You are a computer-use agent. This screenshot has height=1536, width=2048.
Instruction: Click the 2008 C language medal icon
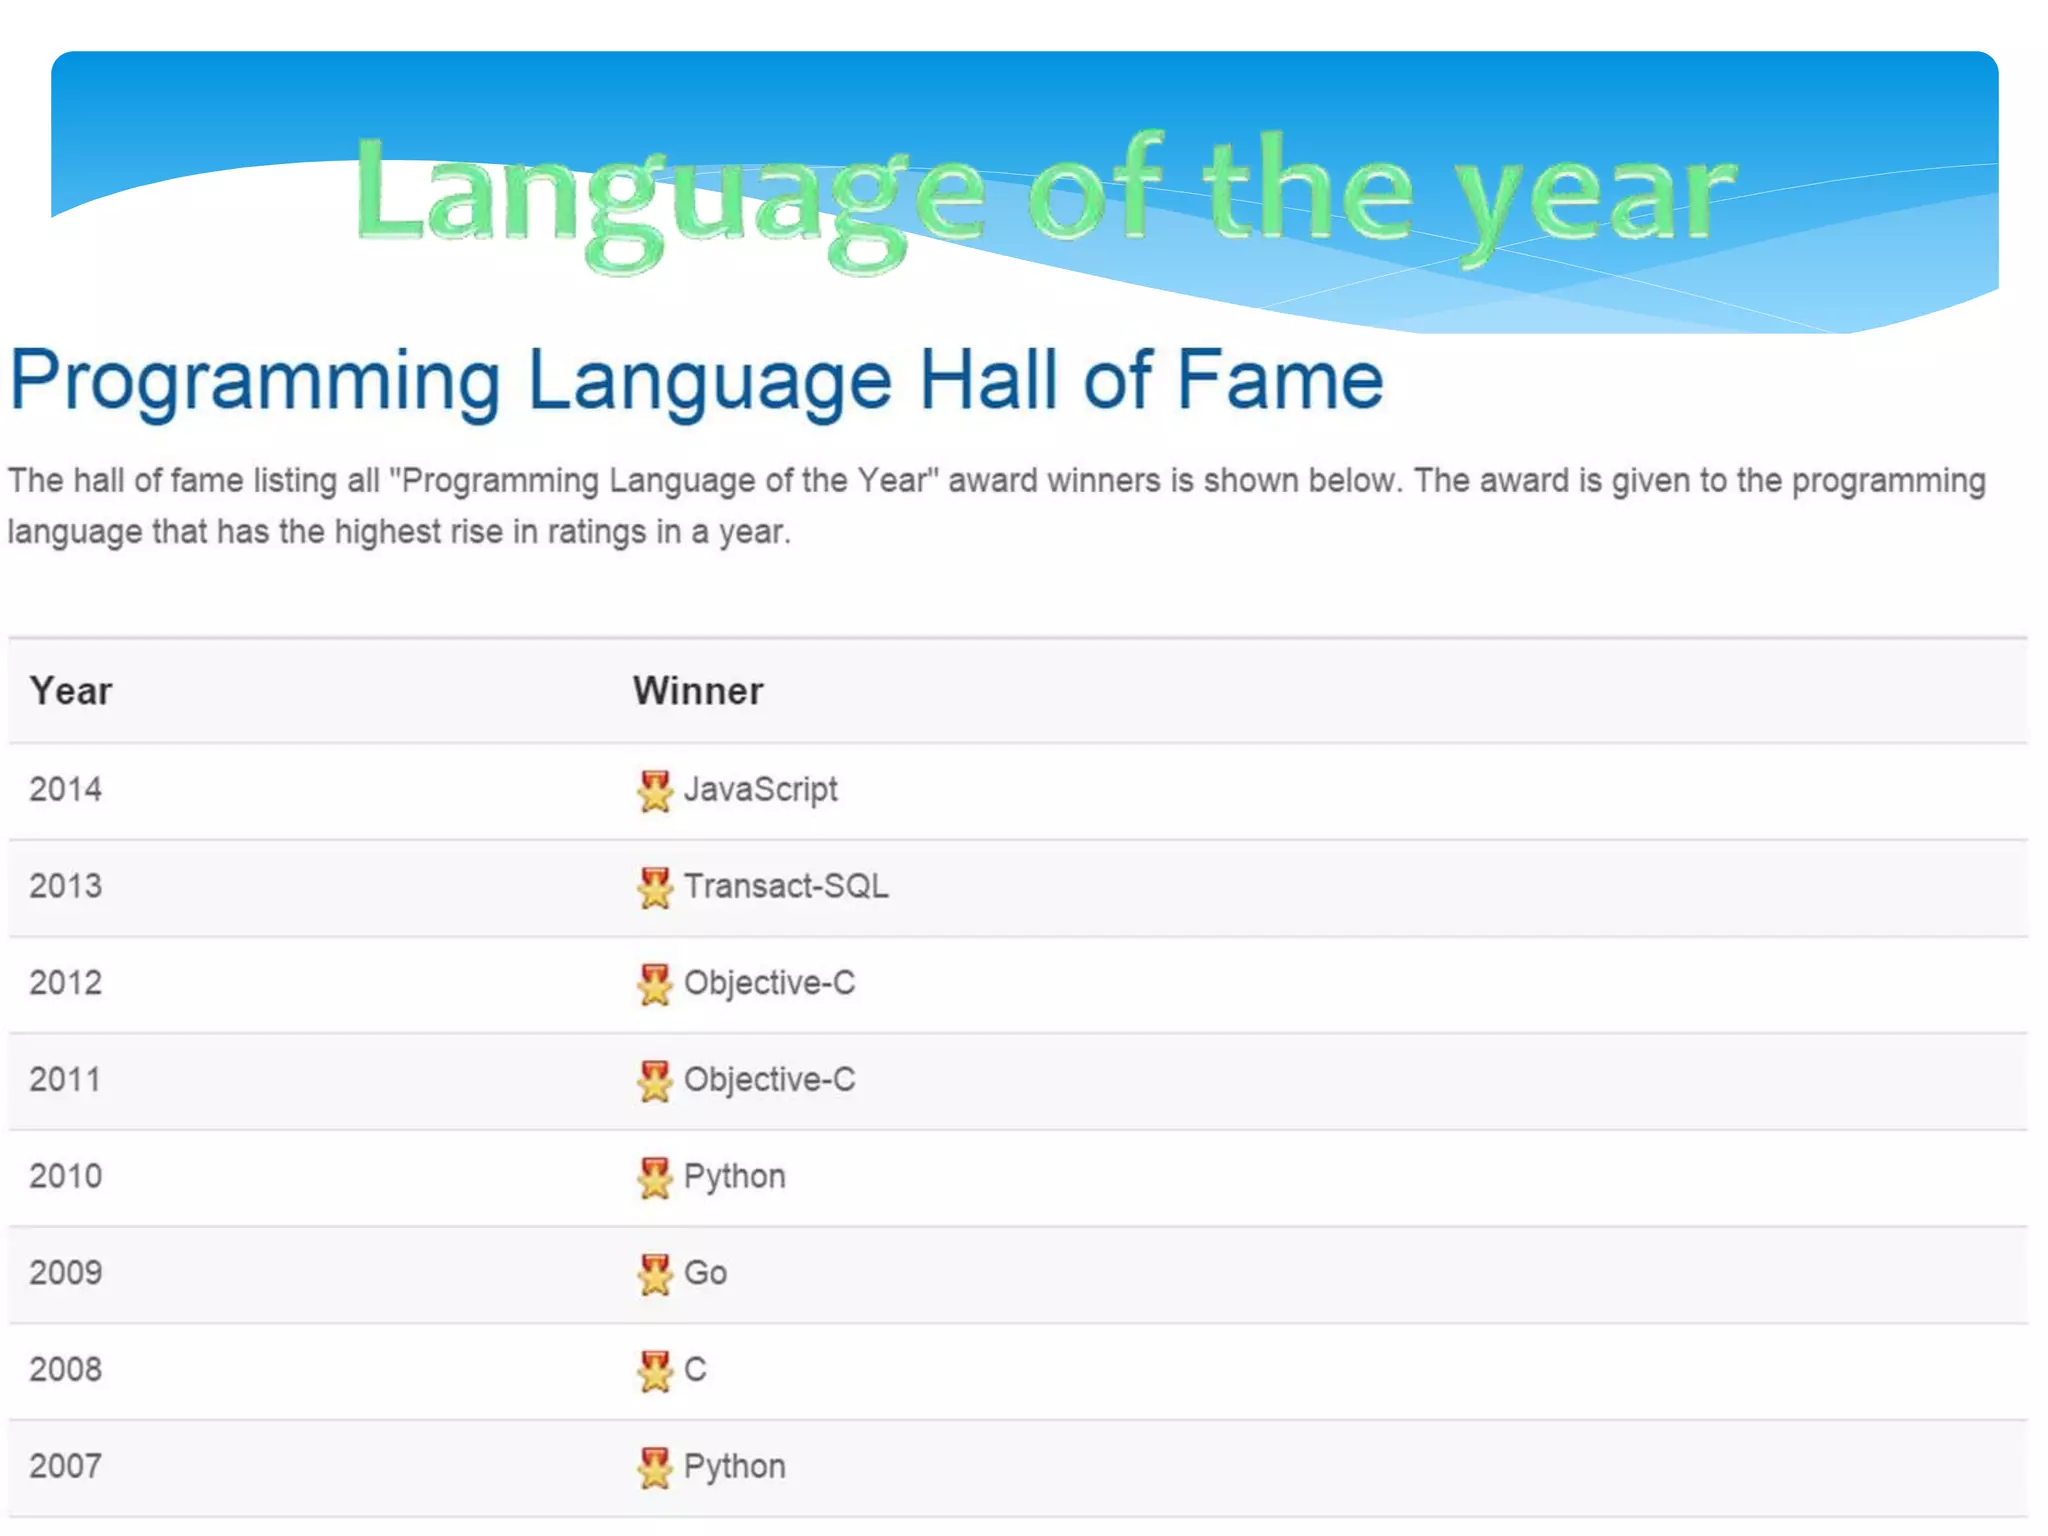tap(654, 1371)
